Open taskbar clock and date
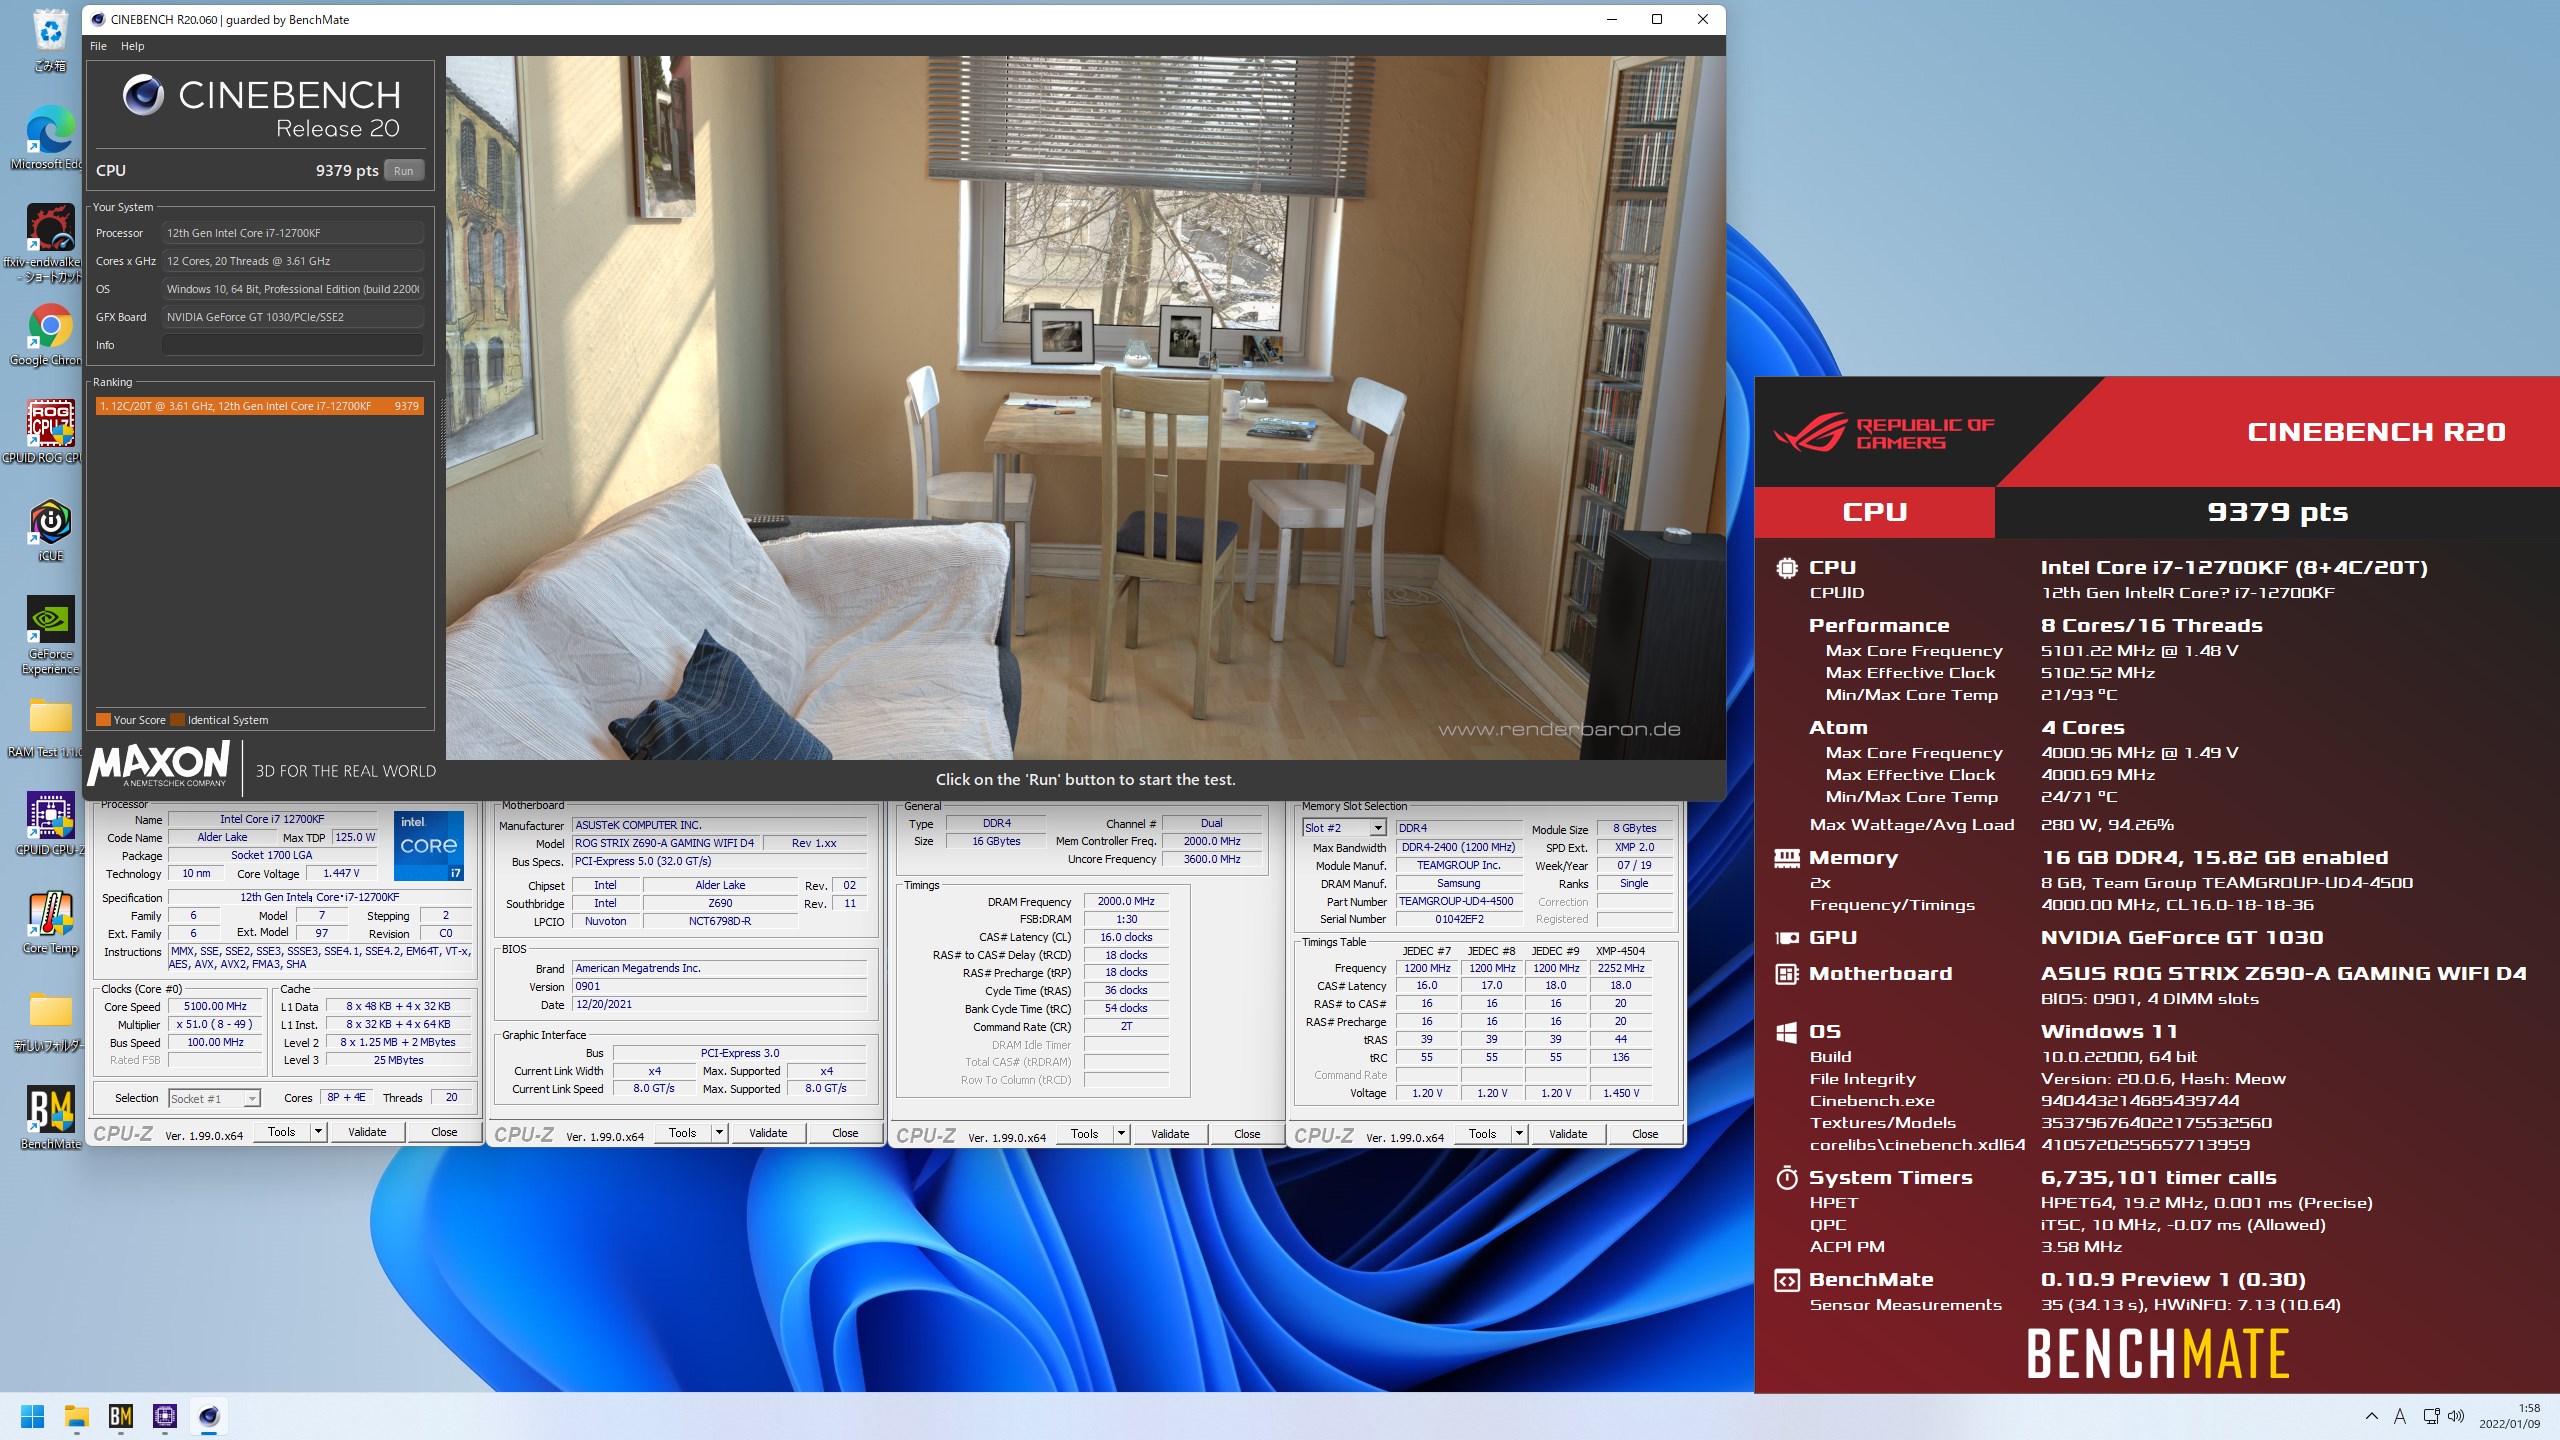2560x1440 pixels. [x=2509, y=1416]
